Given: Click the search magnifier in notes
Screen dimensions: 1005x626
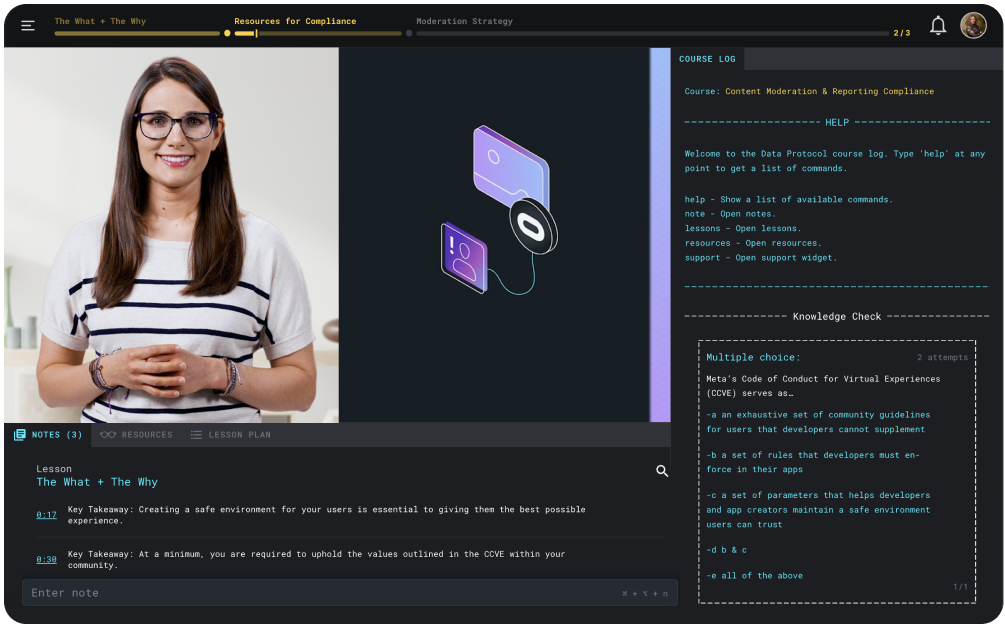Looking at the screenshot, I should pyautogui.click(x=662, y=471).
